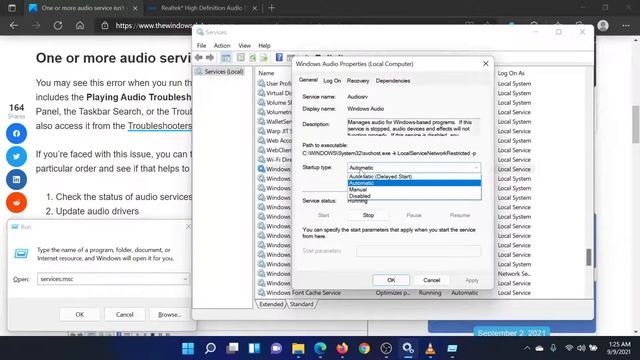Click Cancel in Windows Audio Properties
Viewport: 640px width, 360px height.
pyautogui.click(x=431, y=280)
